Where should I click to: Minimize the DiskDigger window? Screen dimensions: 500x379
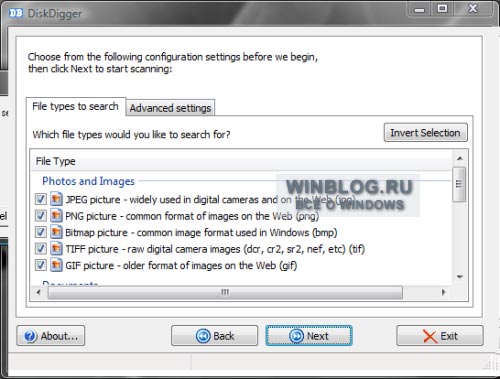[419, 9]
